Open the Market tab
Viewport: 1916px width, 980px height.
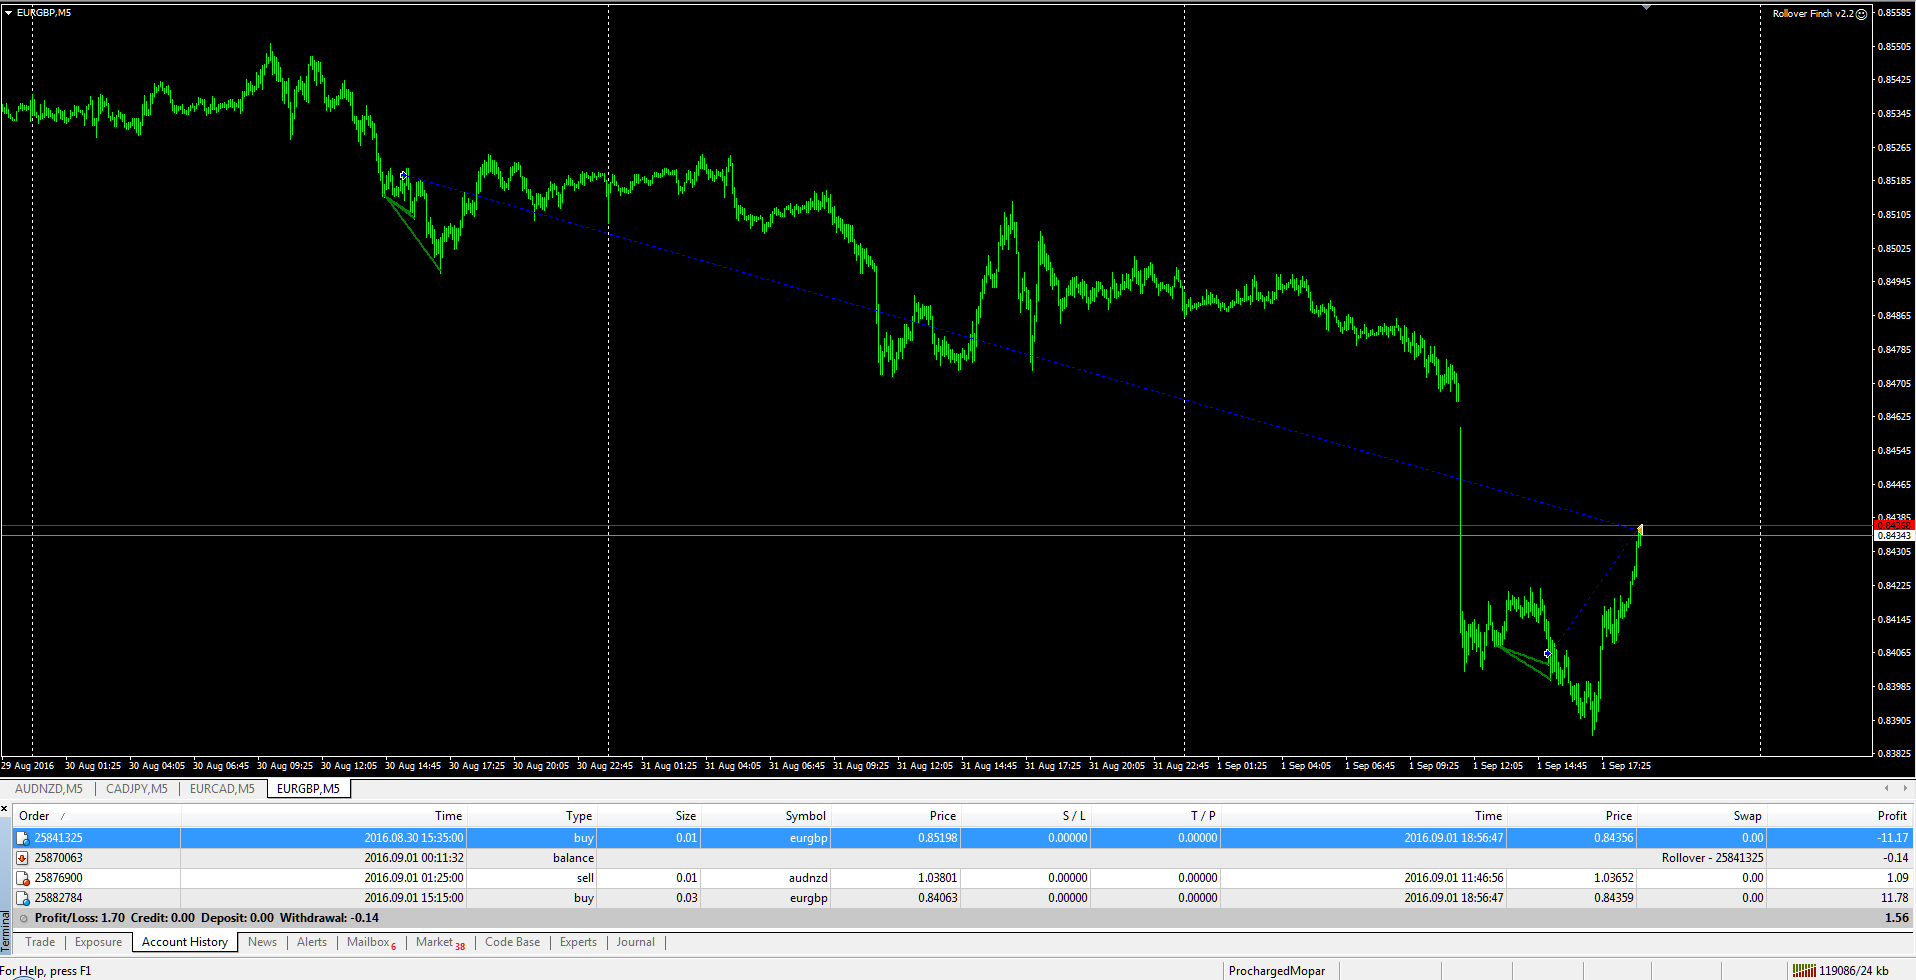440,942
